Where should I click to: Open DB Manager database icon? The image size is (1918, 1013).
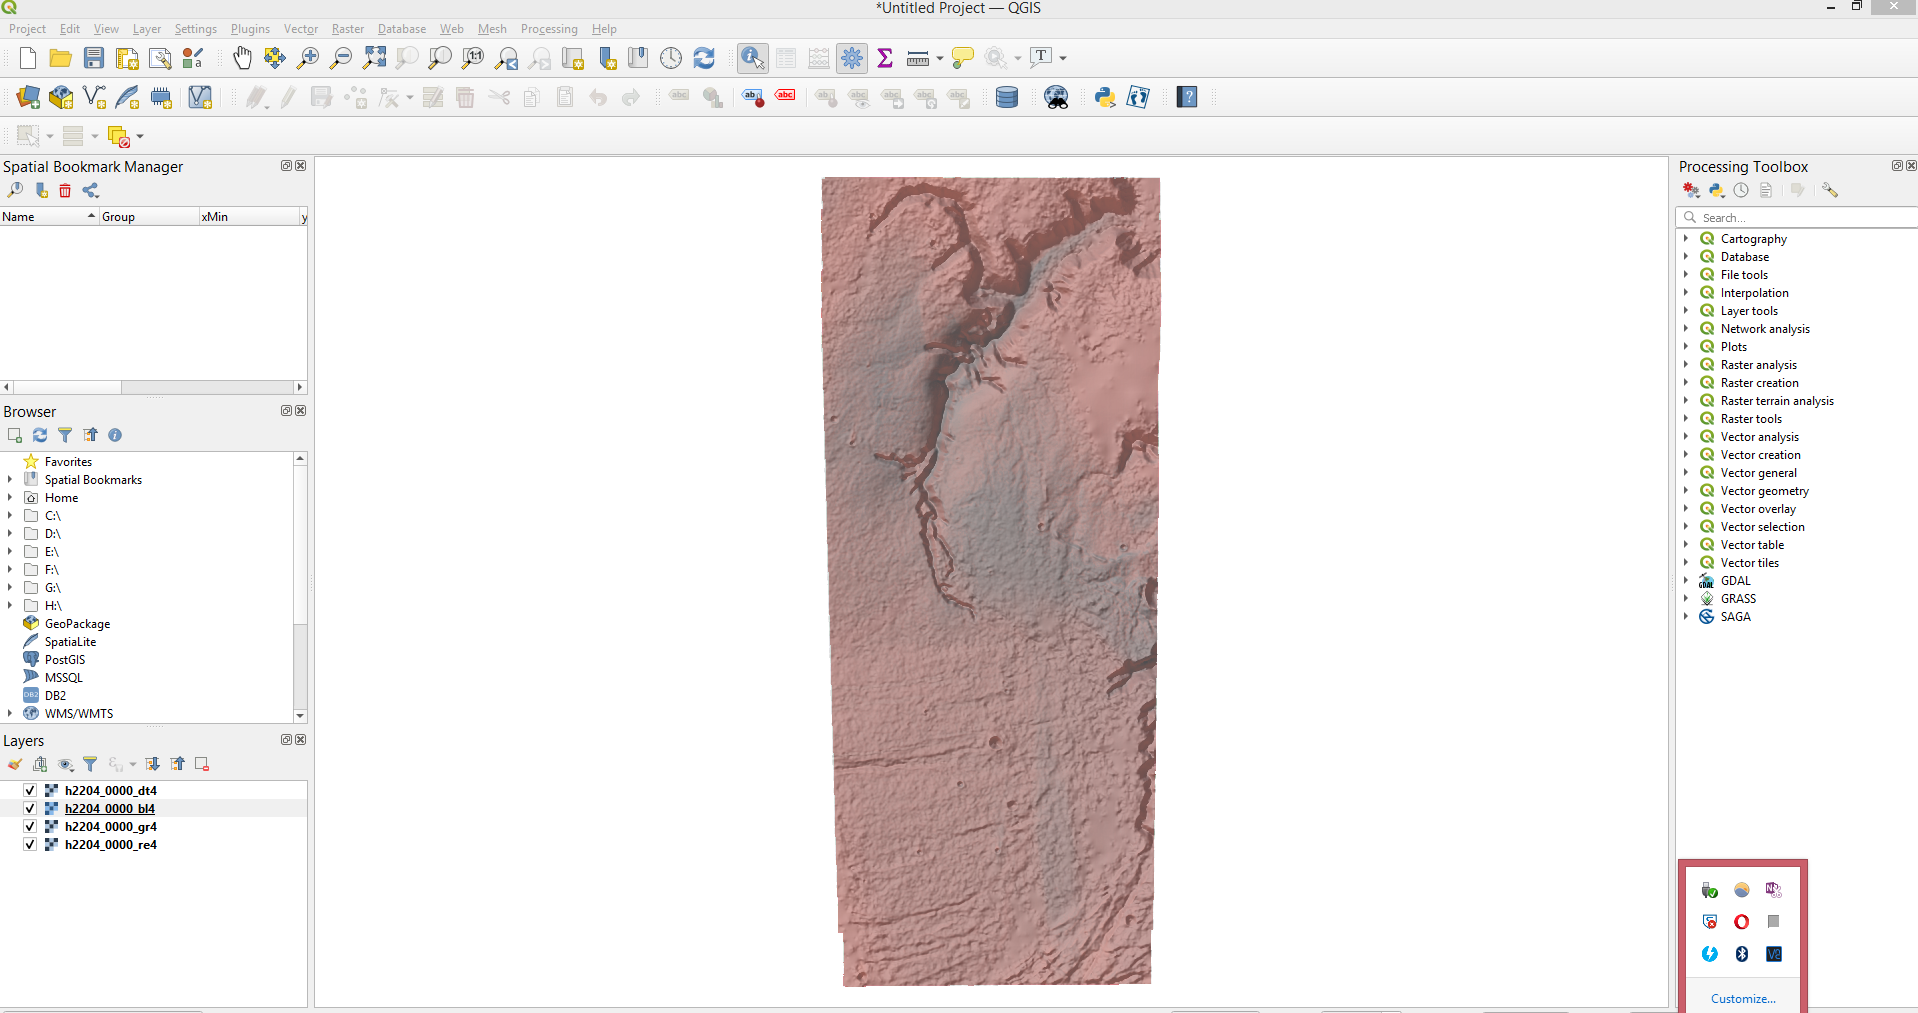pyautogui.click(x=1007, y=97)
